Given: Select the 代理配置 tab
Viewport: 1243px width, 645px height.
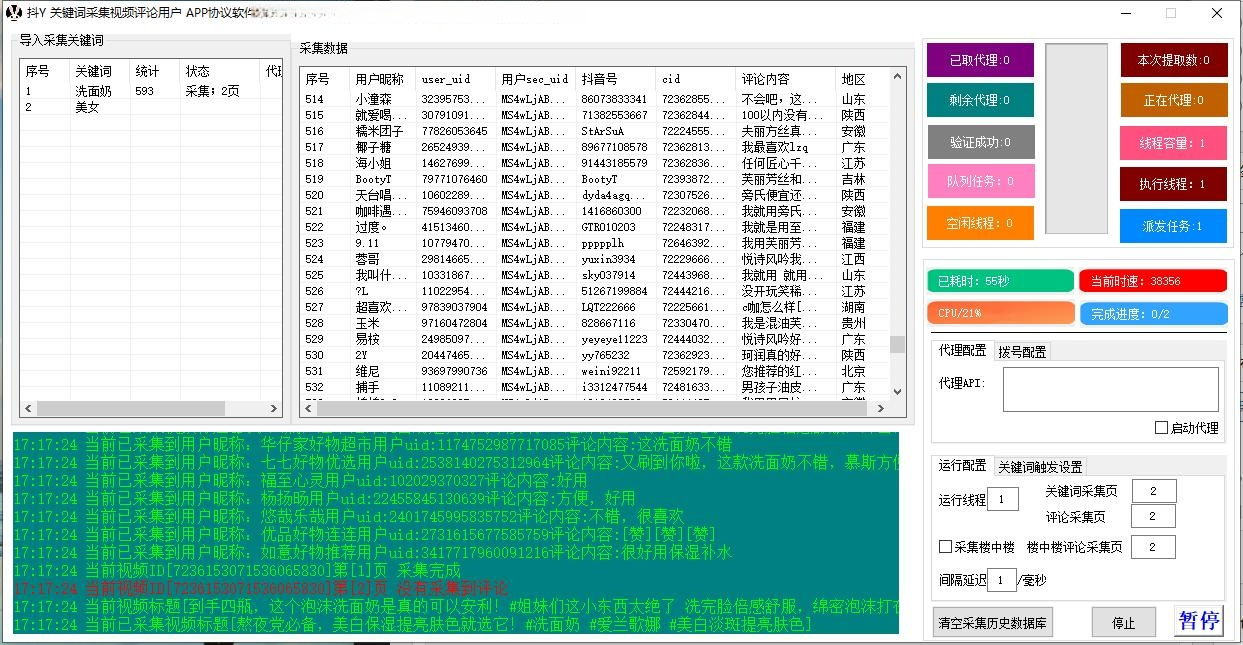Looking at the screenshot, I should tap(961, 351).
